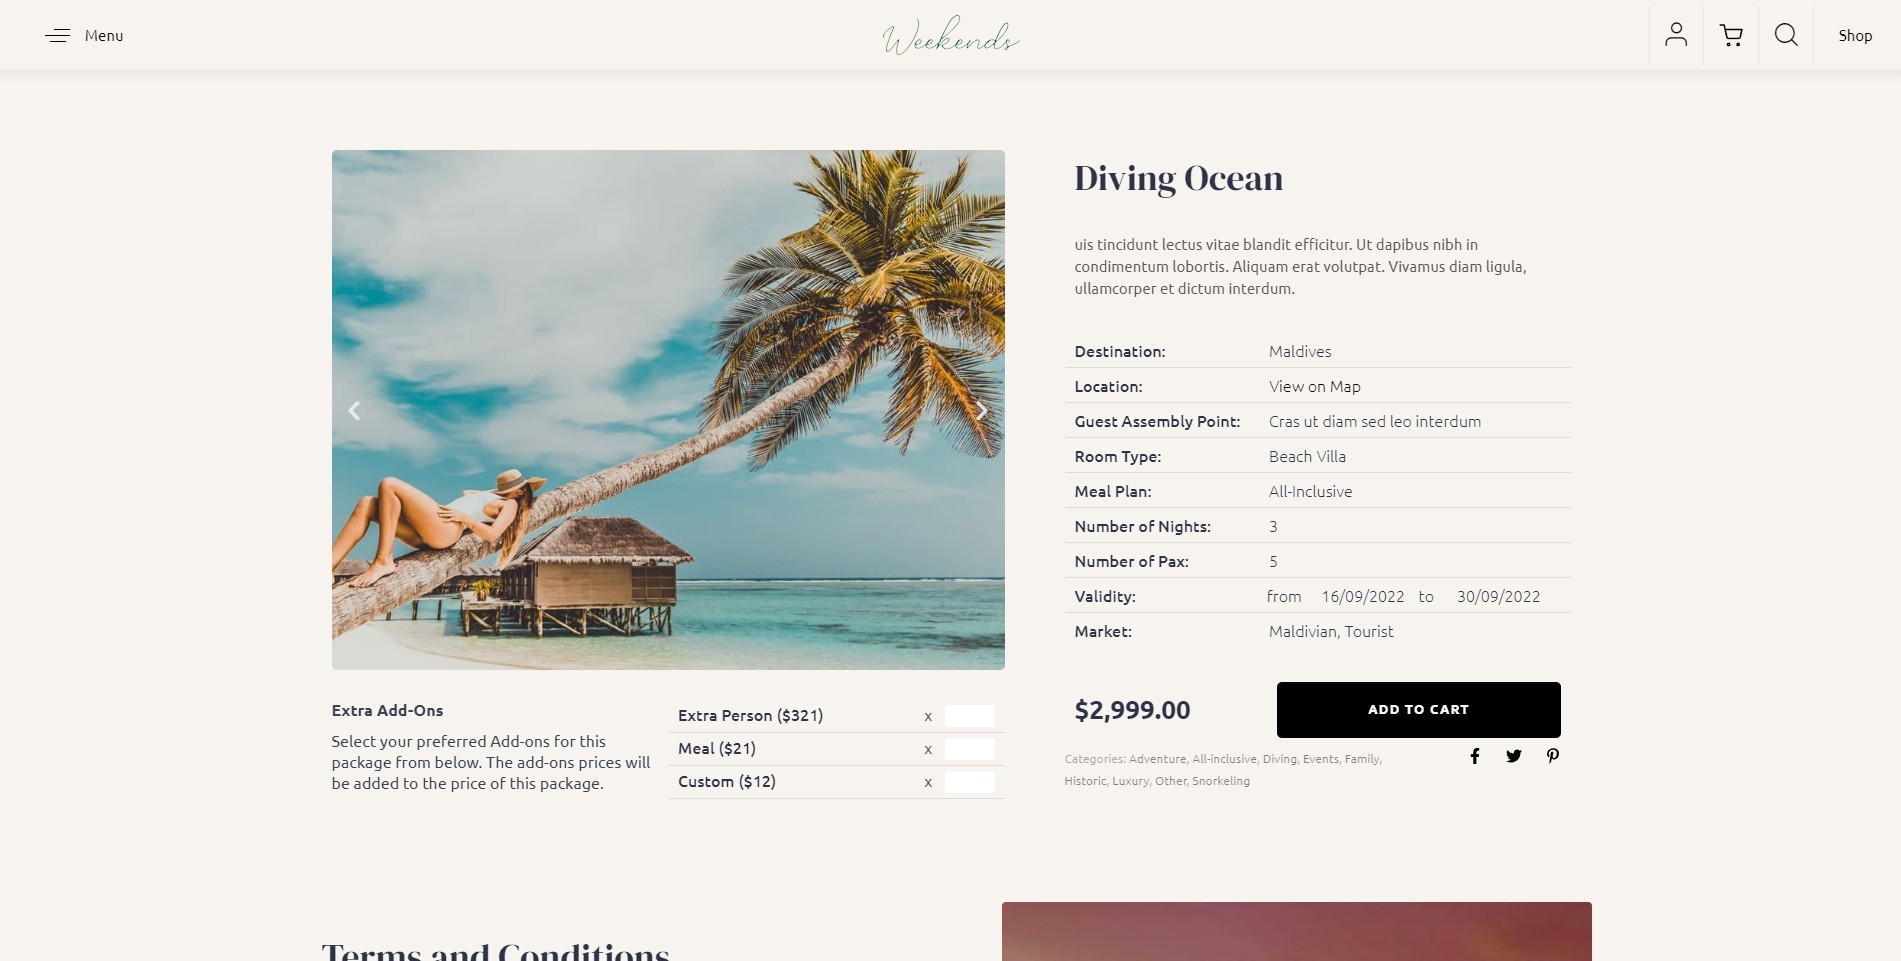Add Diving Ocean package to cart
1901x961 pixels.
pos(1418,709)
